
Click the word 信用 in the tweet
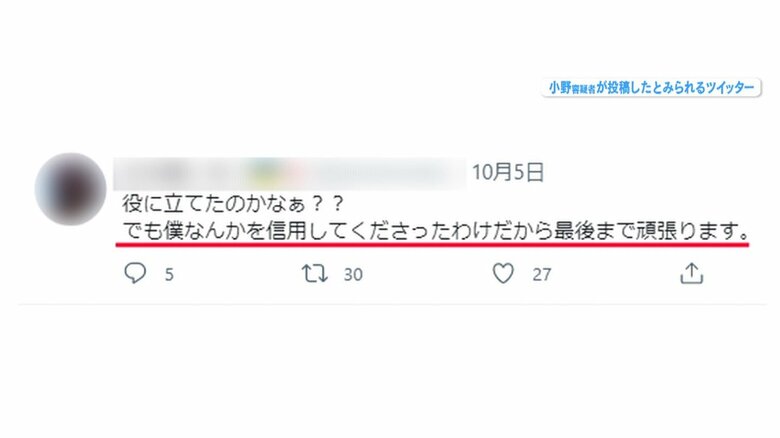286,231
